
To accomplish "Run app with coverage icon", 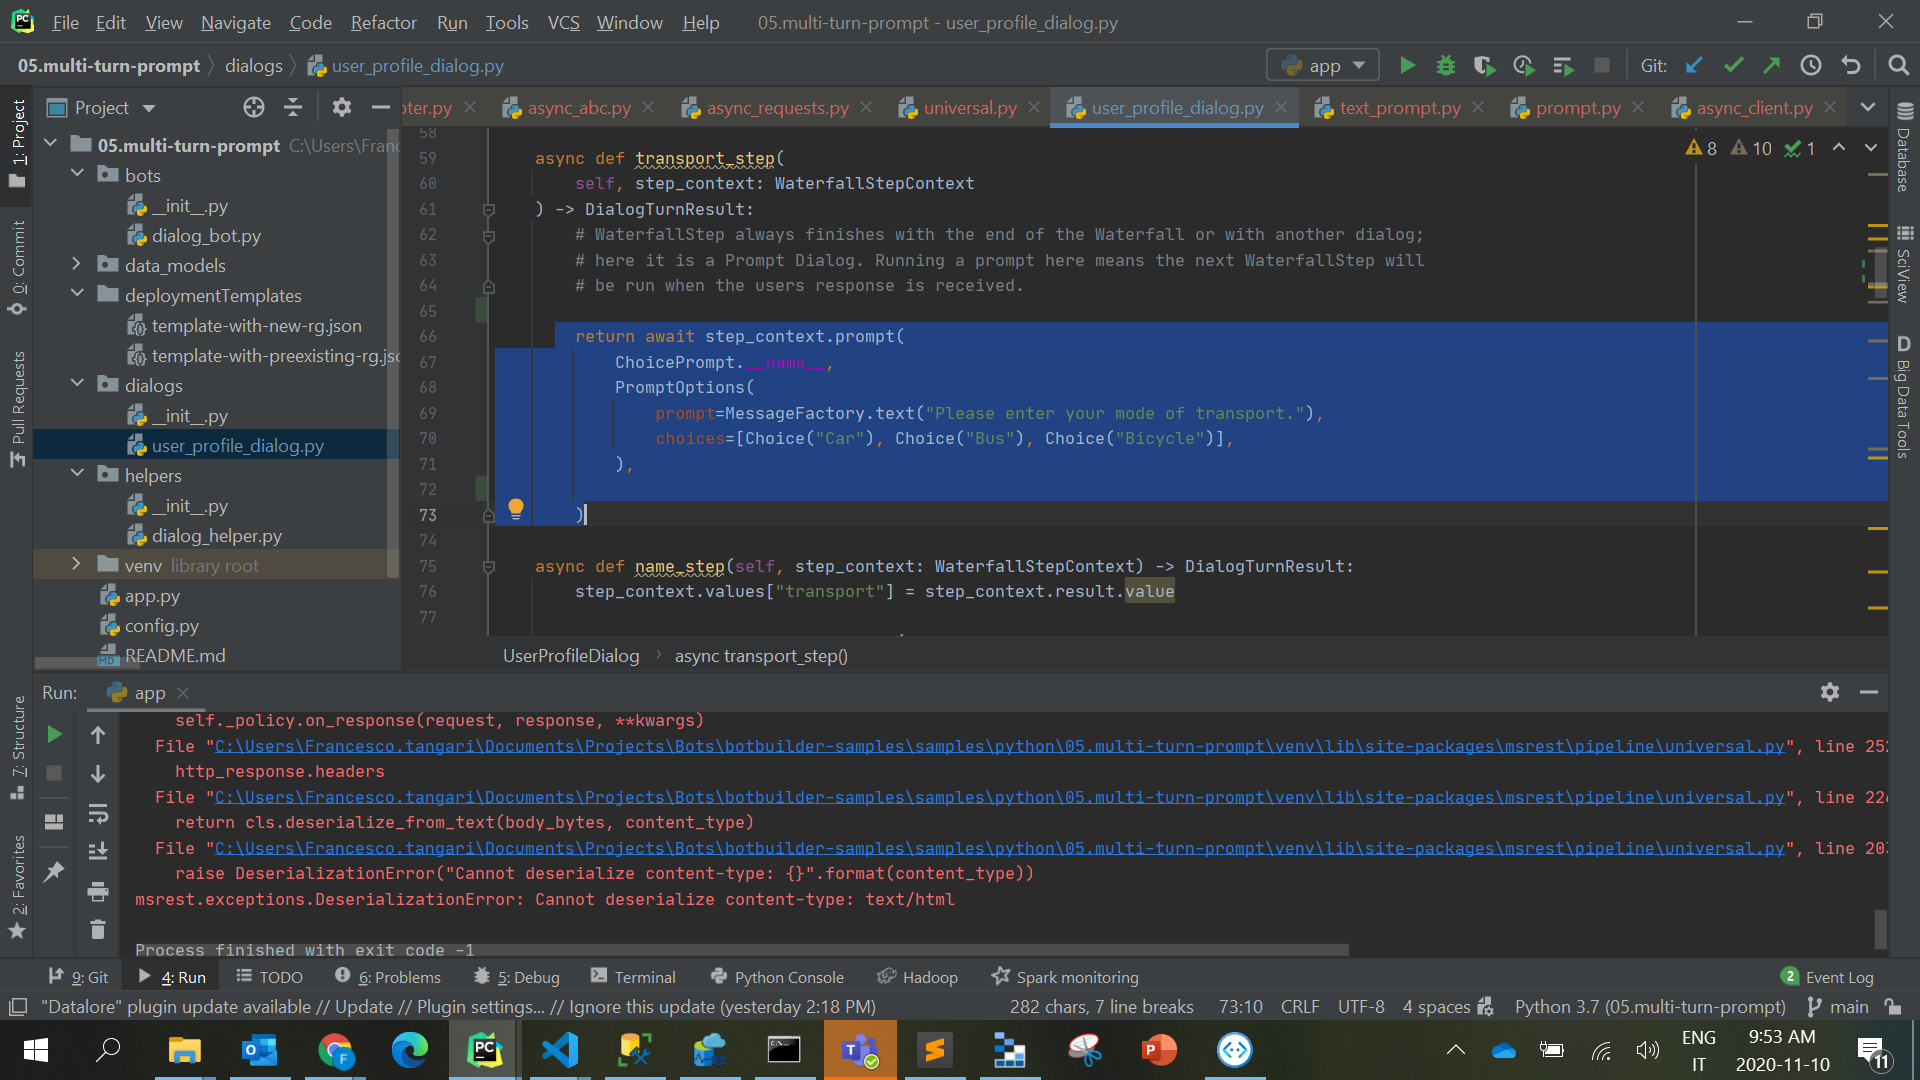I will [1484, 65].
